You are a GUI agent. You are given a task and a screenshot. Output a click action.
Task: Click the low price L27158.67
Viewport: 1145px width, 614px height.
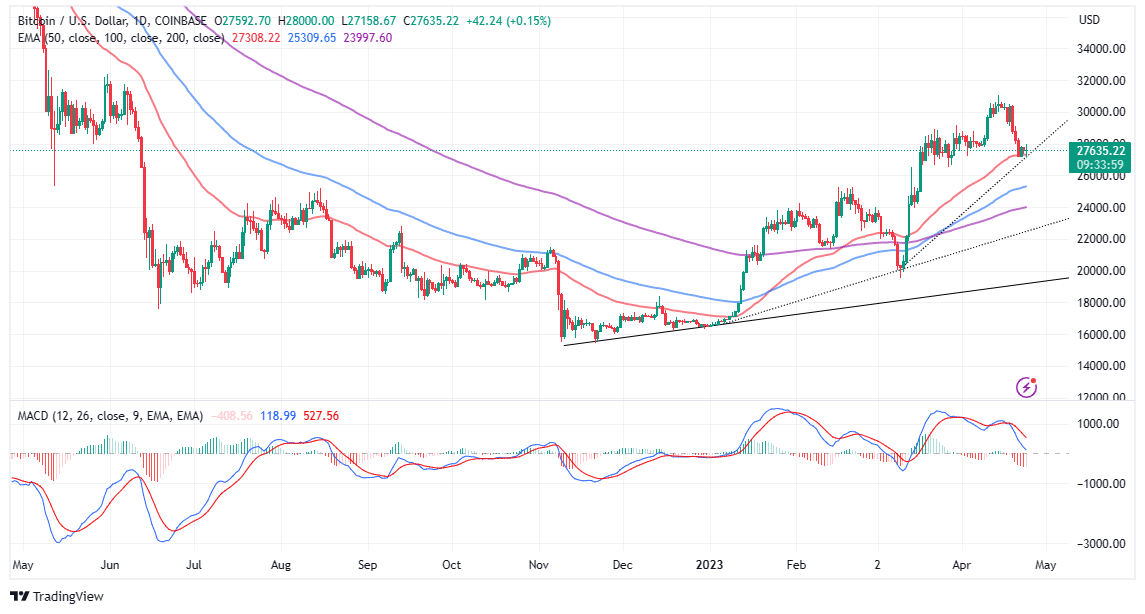tap(369, 21)
